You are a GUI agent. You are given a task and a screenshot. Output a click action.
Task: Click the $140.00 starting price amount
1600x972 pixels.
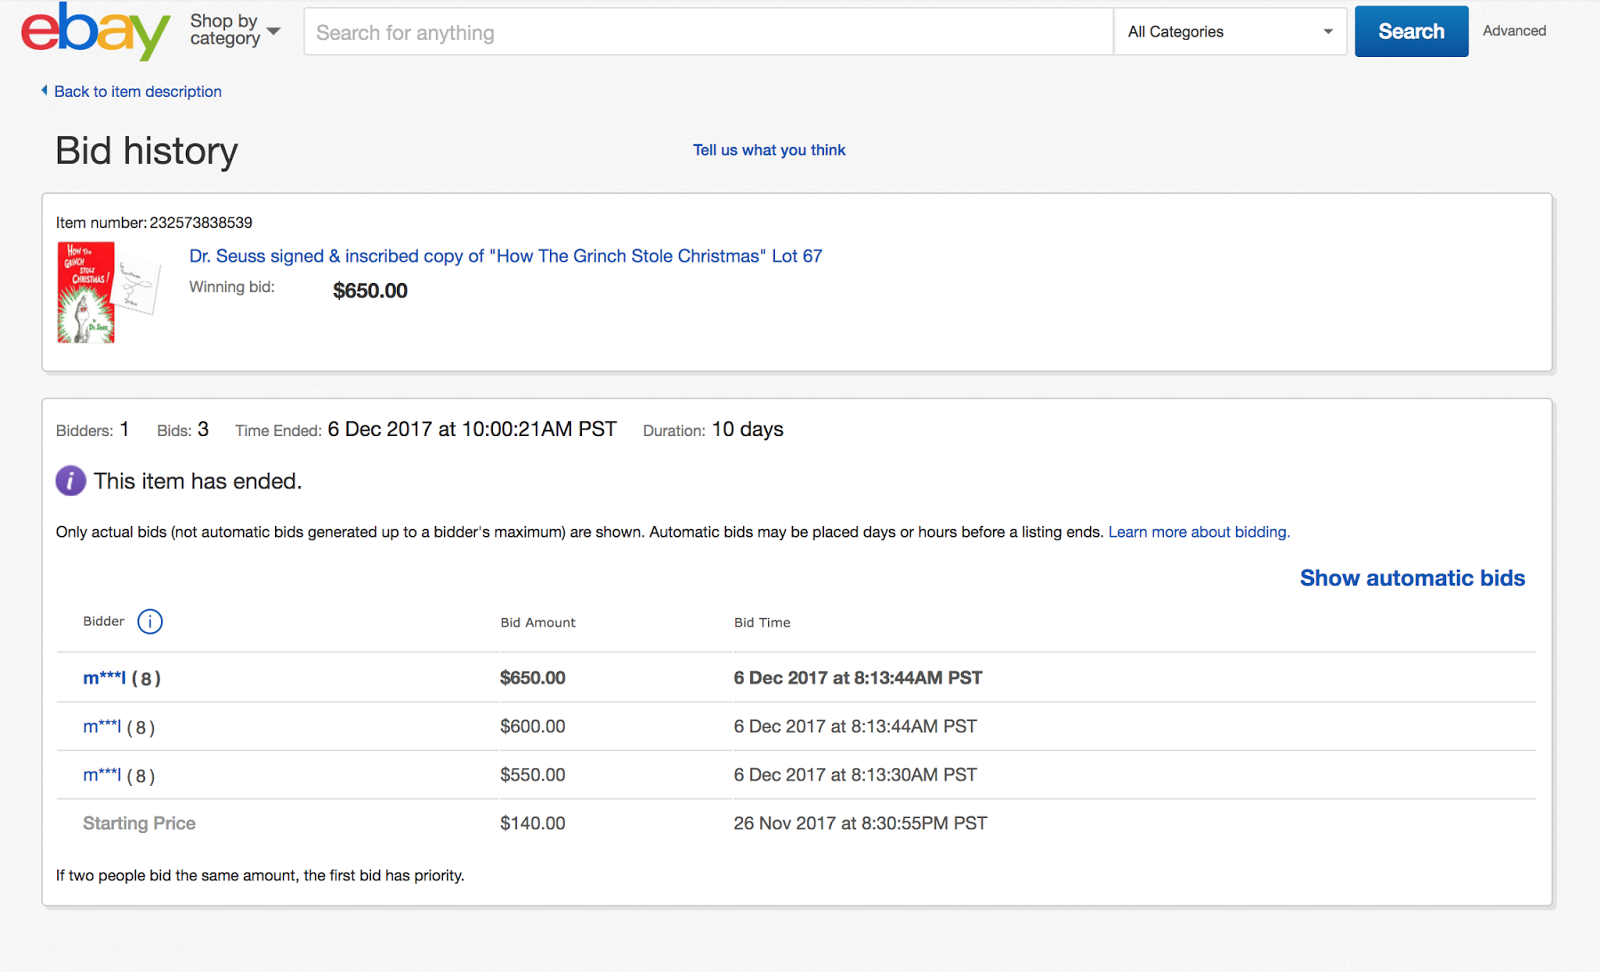(533, 824)
